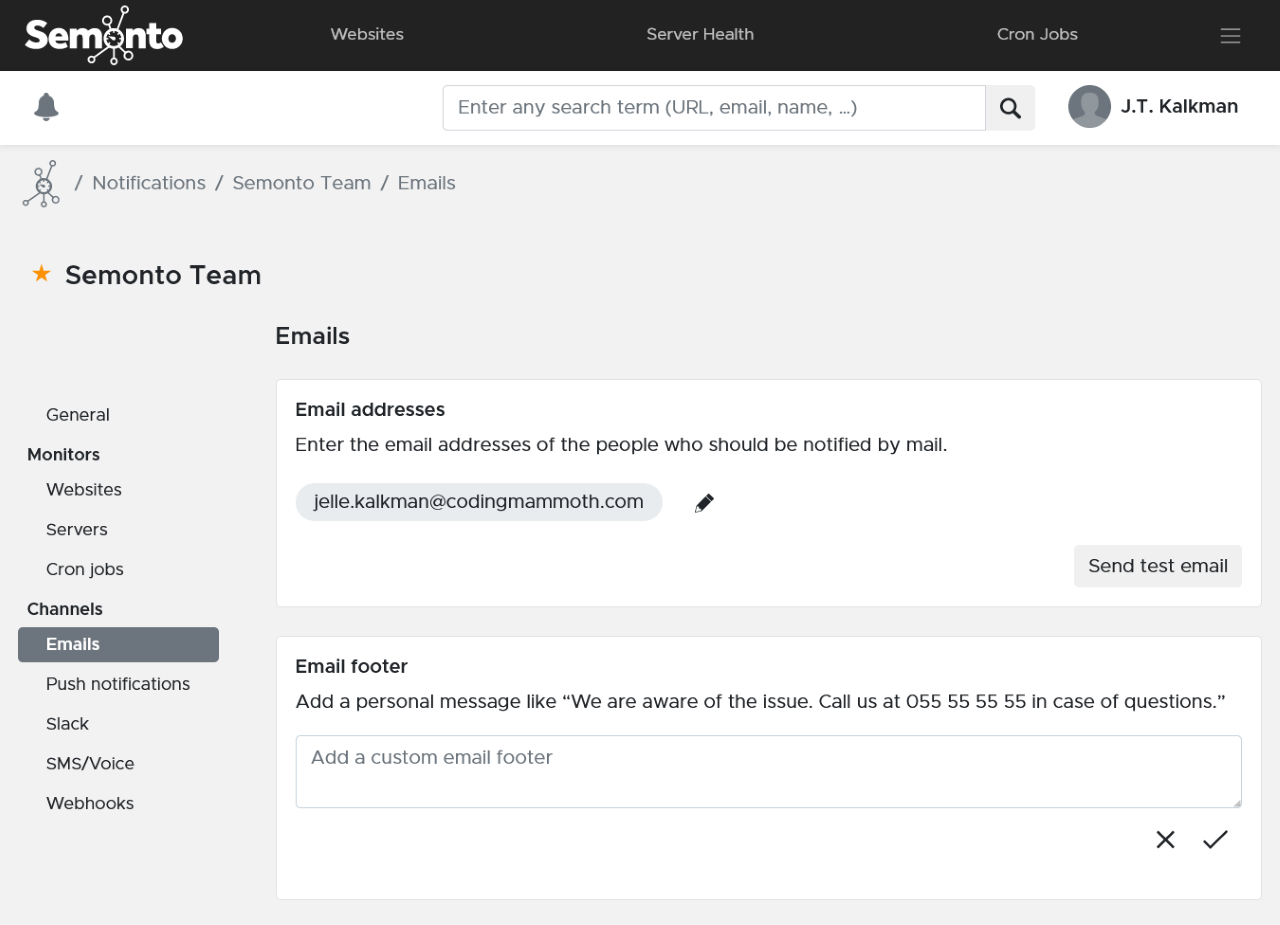The width and height of the screenshot is (1280, 925).
Task: Click the Monitors sidebar section label
Action: pos(64,455)
